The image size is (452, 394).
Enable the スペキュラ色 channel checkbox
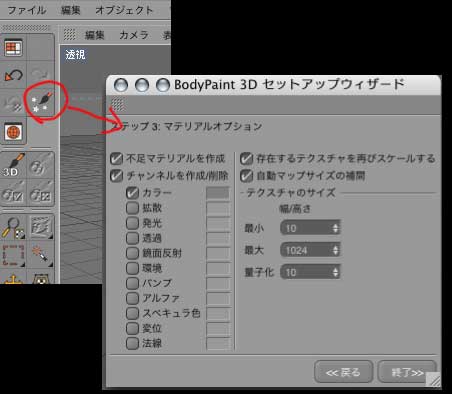[132, 313]
